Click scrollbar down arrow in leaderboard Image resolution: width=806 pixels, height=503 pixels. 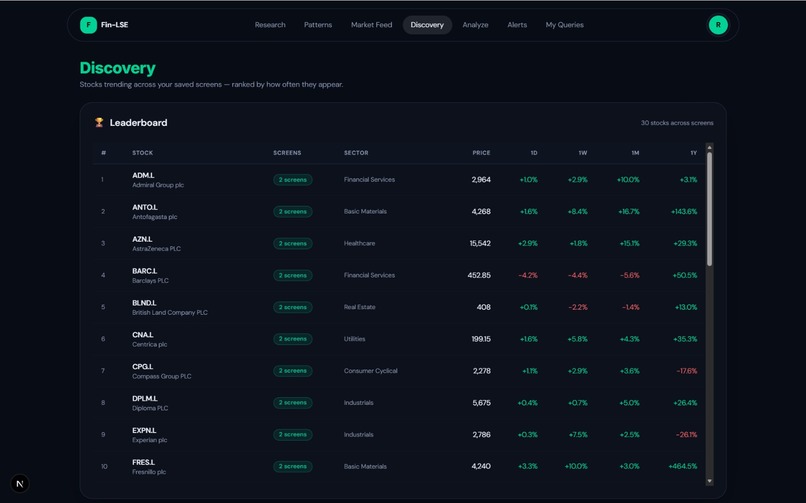[709, 481]
